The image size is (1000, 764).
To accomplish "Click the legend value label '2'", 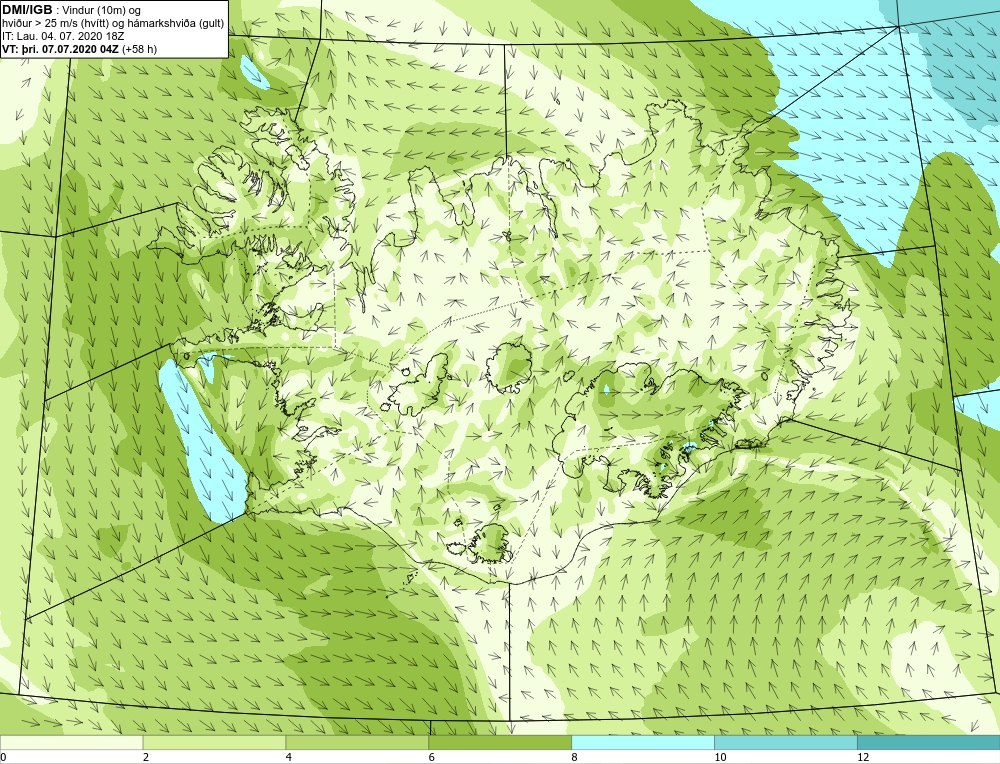I will 146,757.
